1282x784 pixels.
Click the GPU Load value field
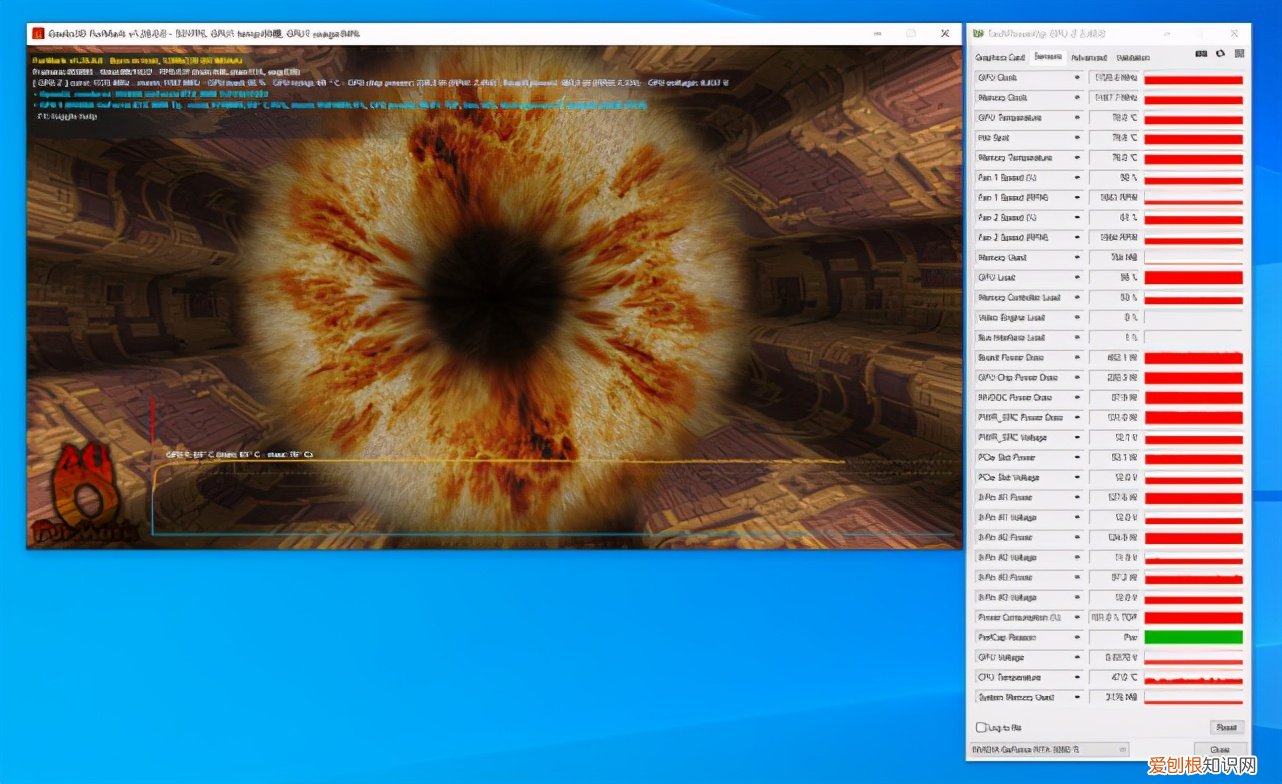click(1114, 278)
